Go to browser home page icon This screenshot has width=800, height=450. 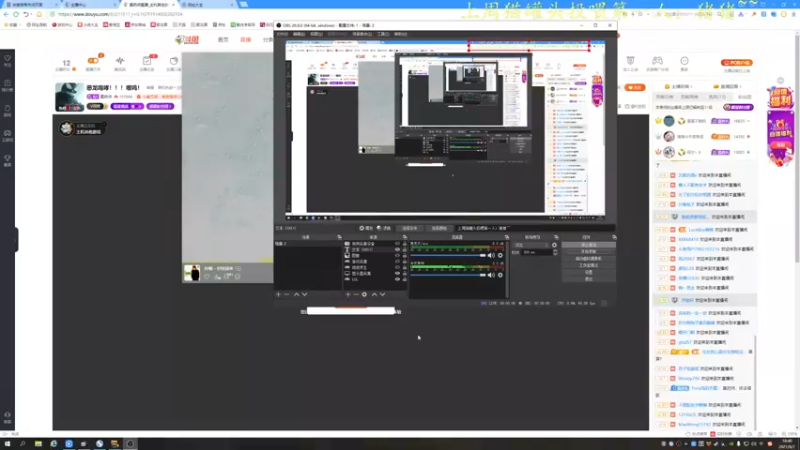click(39, 14)
